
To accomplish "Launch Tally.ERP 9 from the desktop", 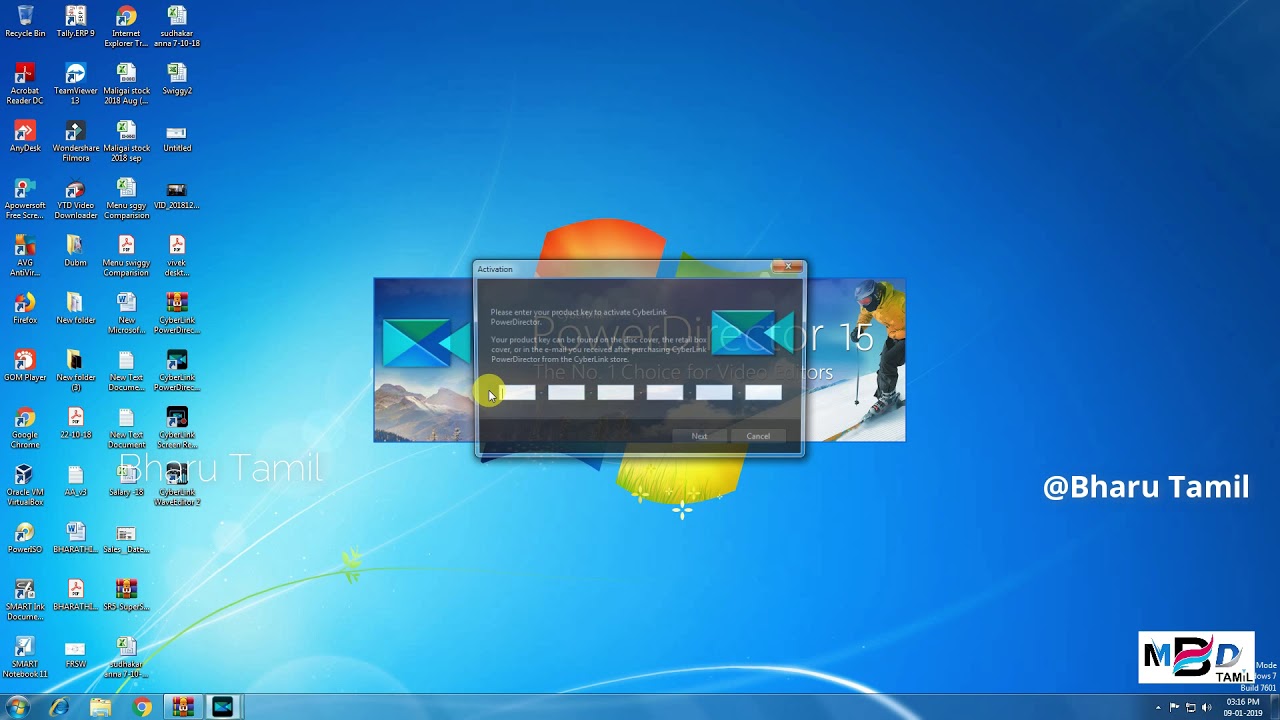I will click(75, 21).
